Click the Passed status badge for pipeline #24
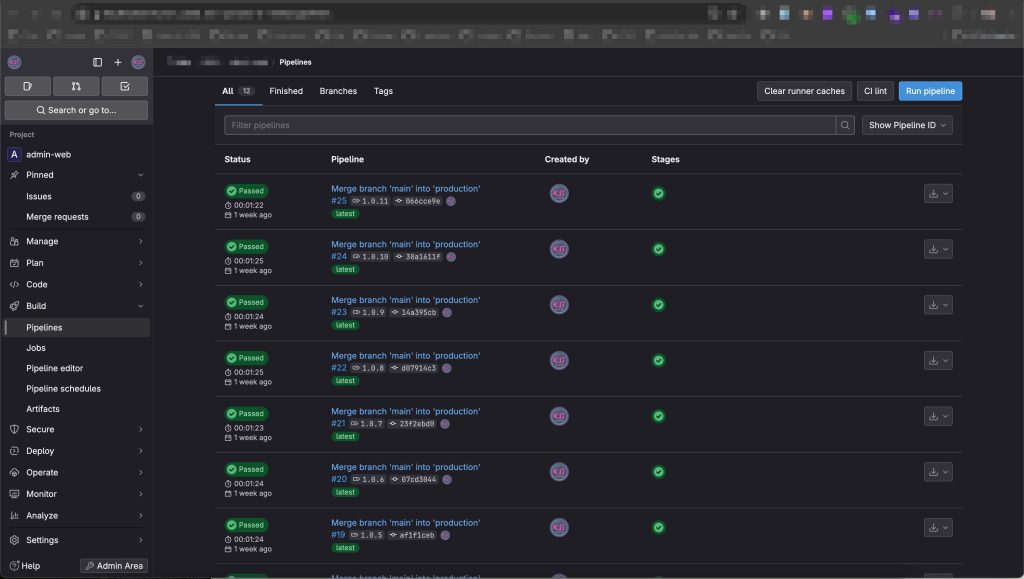 (246, 246)
